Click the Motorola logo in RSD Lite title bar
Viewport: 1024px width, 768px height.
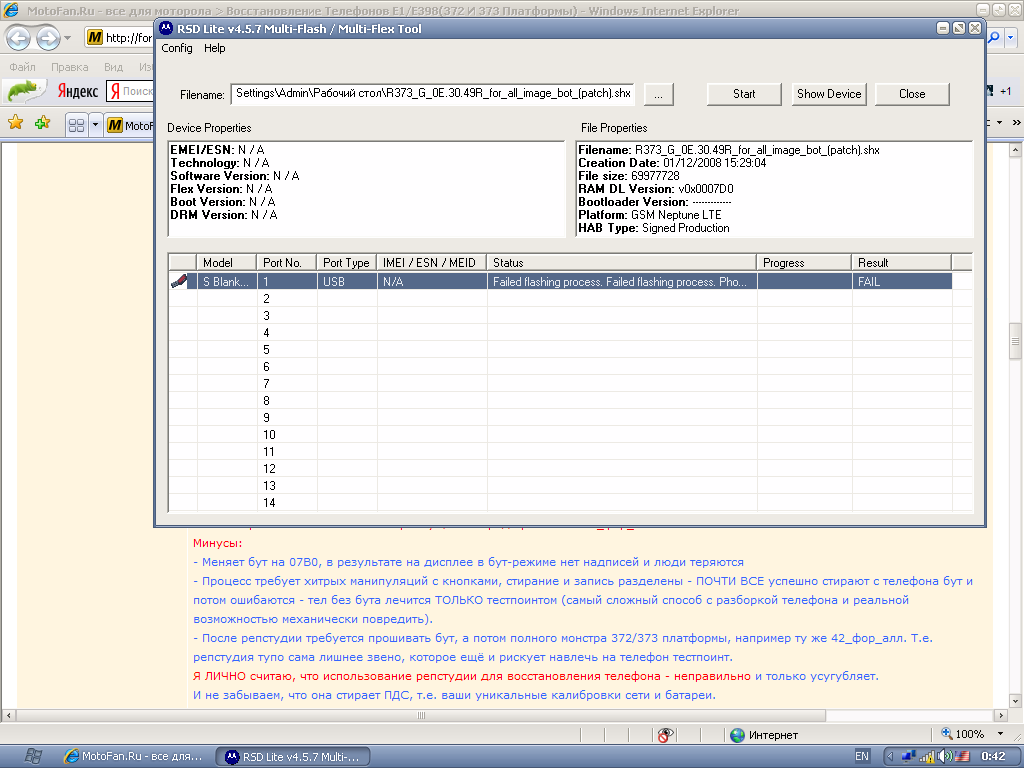point(166,28)
